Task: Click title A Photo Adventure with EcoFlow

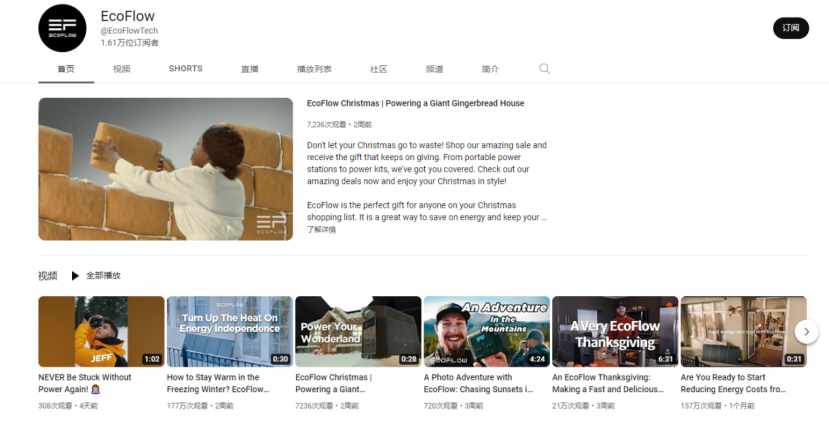Action: point(478,383)
